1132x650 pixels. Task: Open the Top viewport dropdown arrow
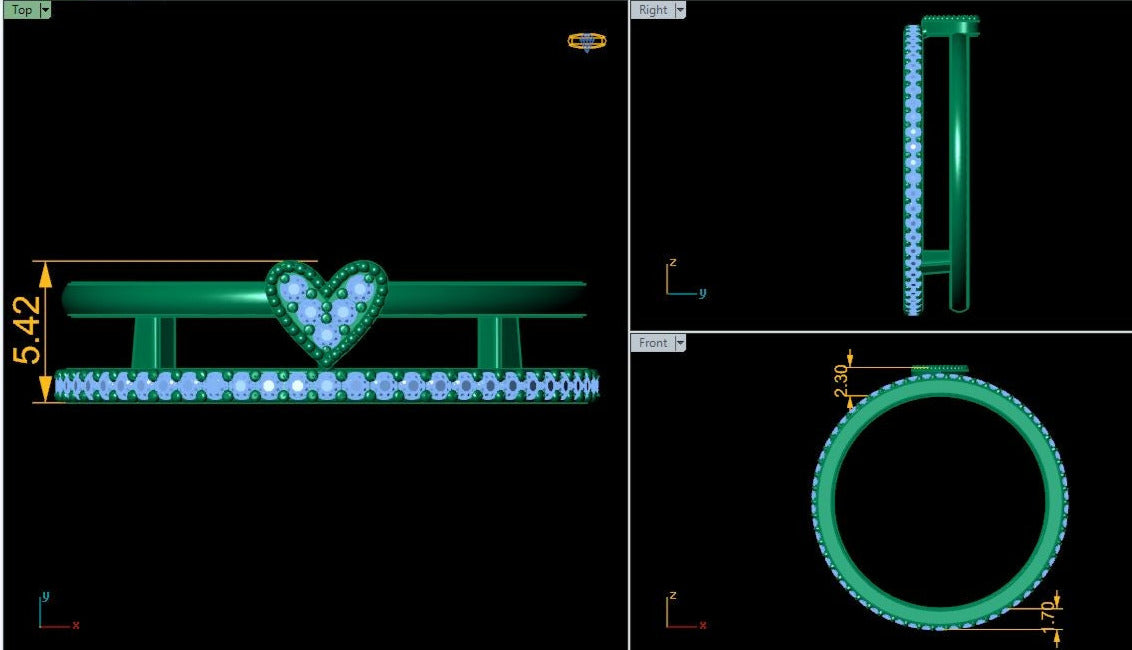(45, 10)
